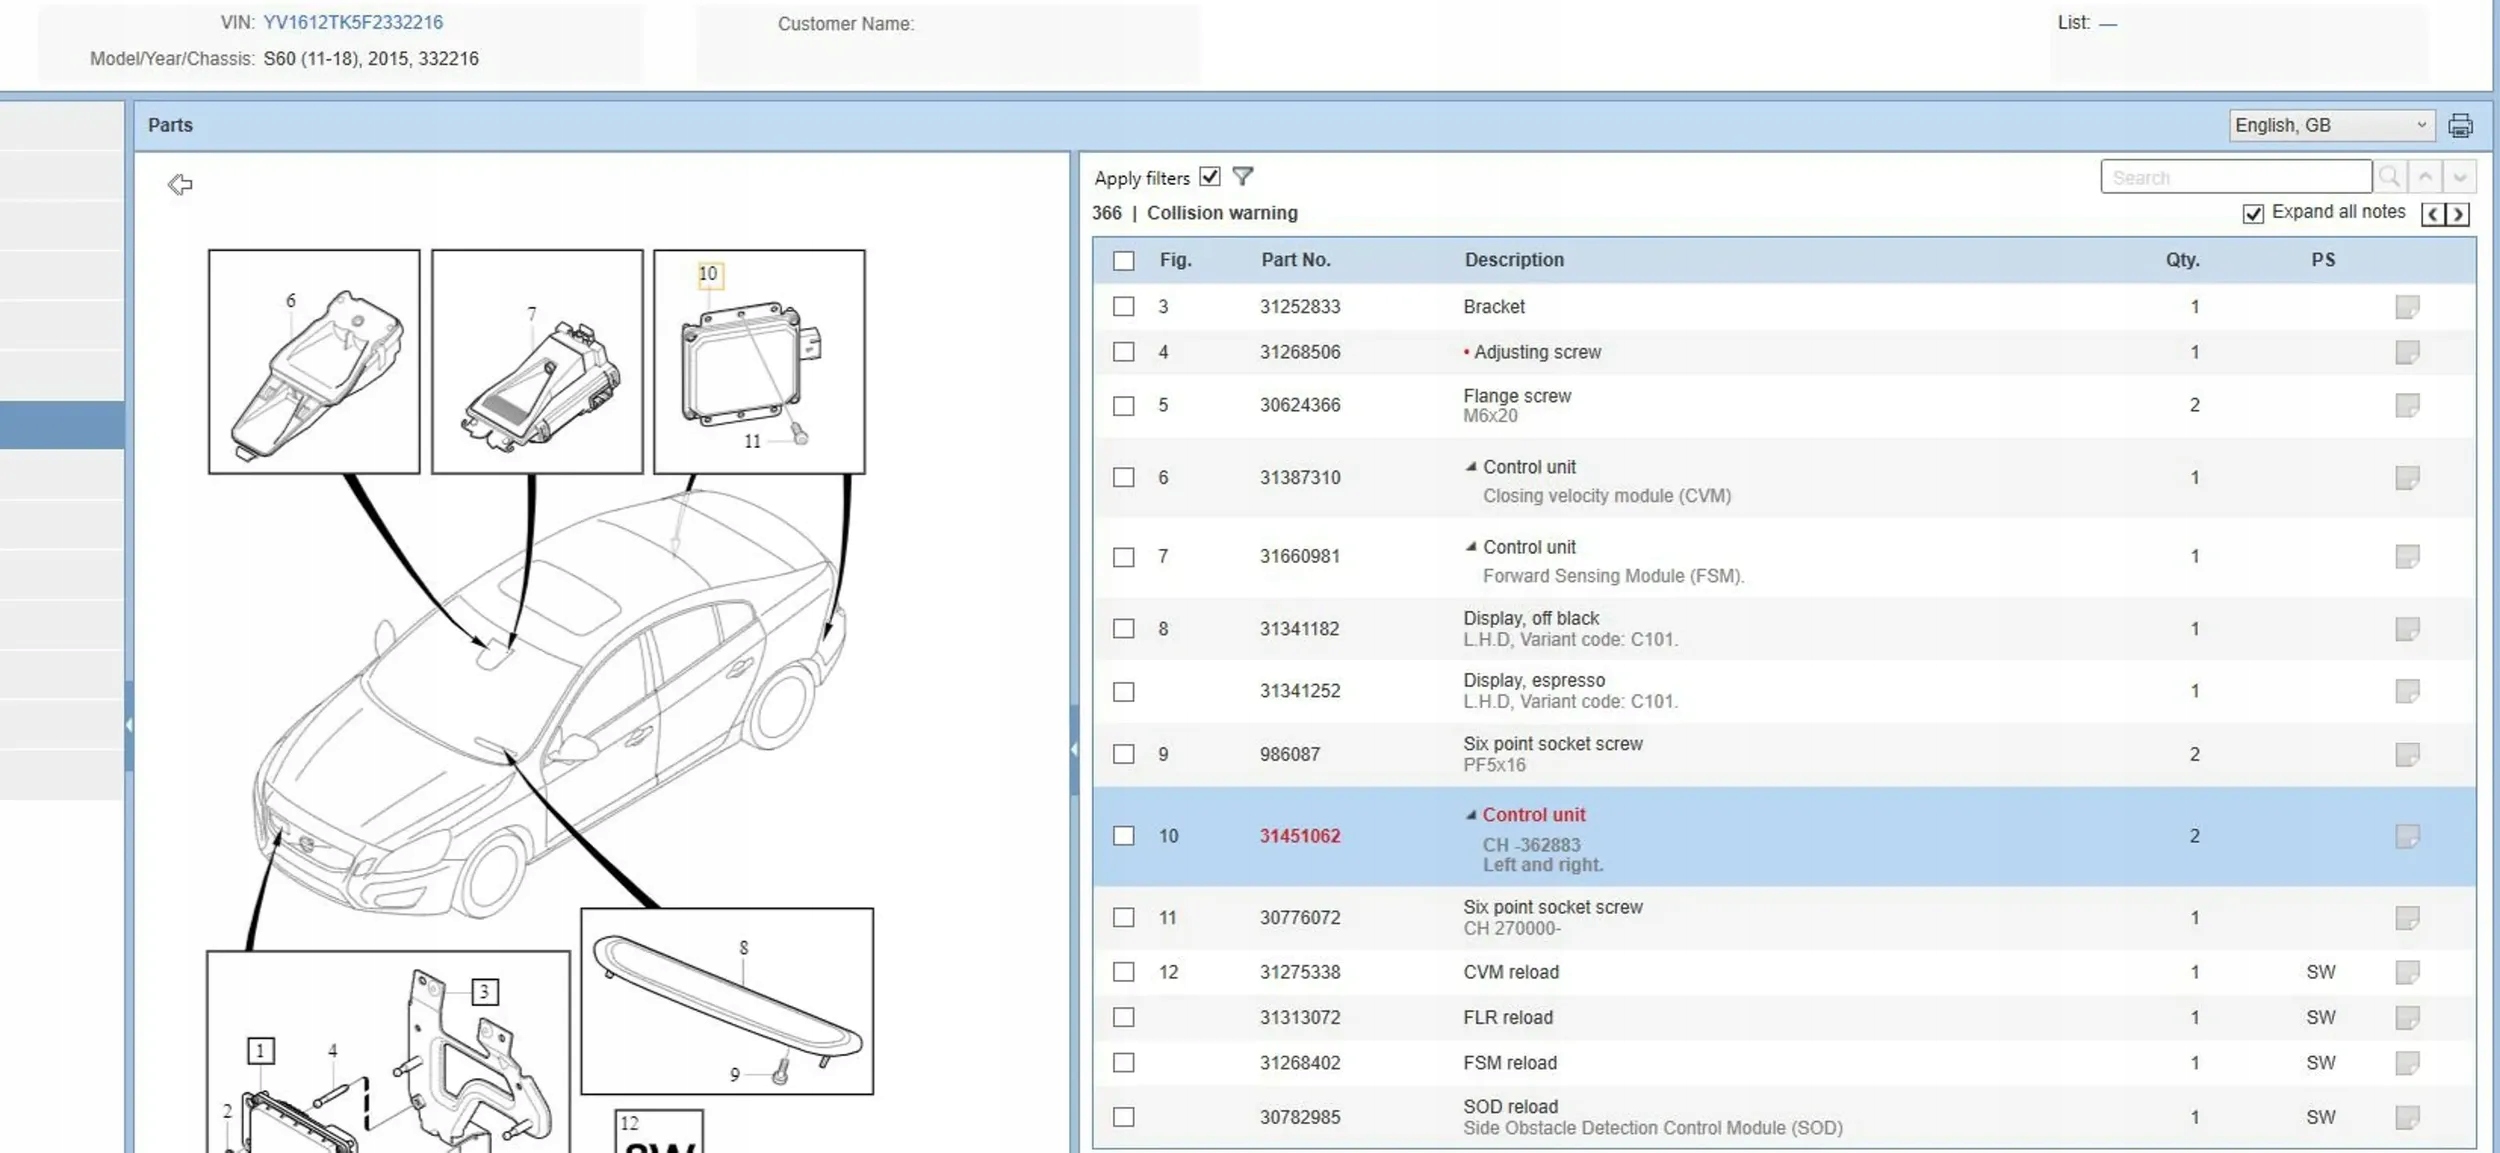Screen dimensions: 2500x1153
Task: Click part number 31451062 link
Action: click(1299, 836)
